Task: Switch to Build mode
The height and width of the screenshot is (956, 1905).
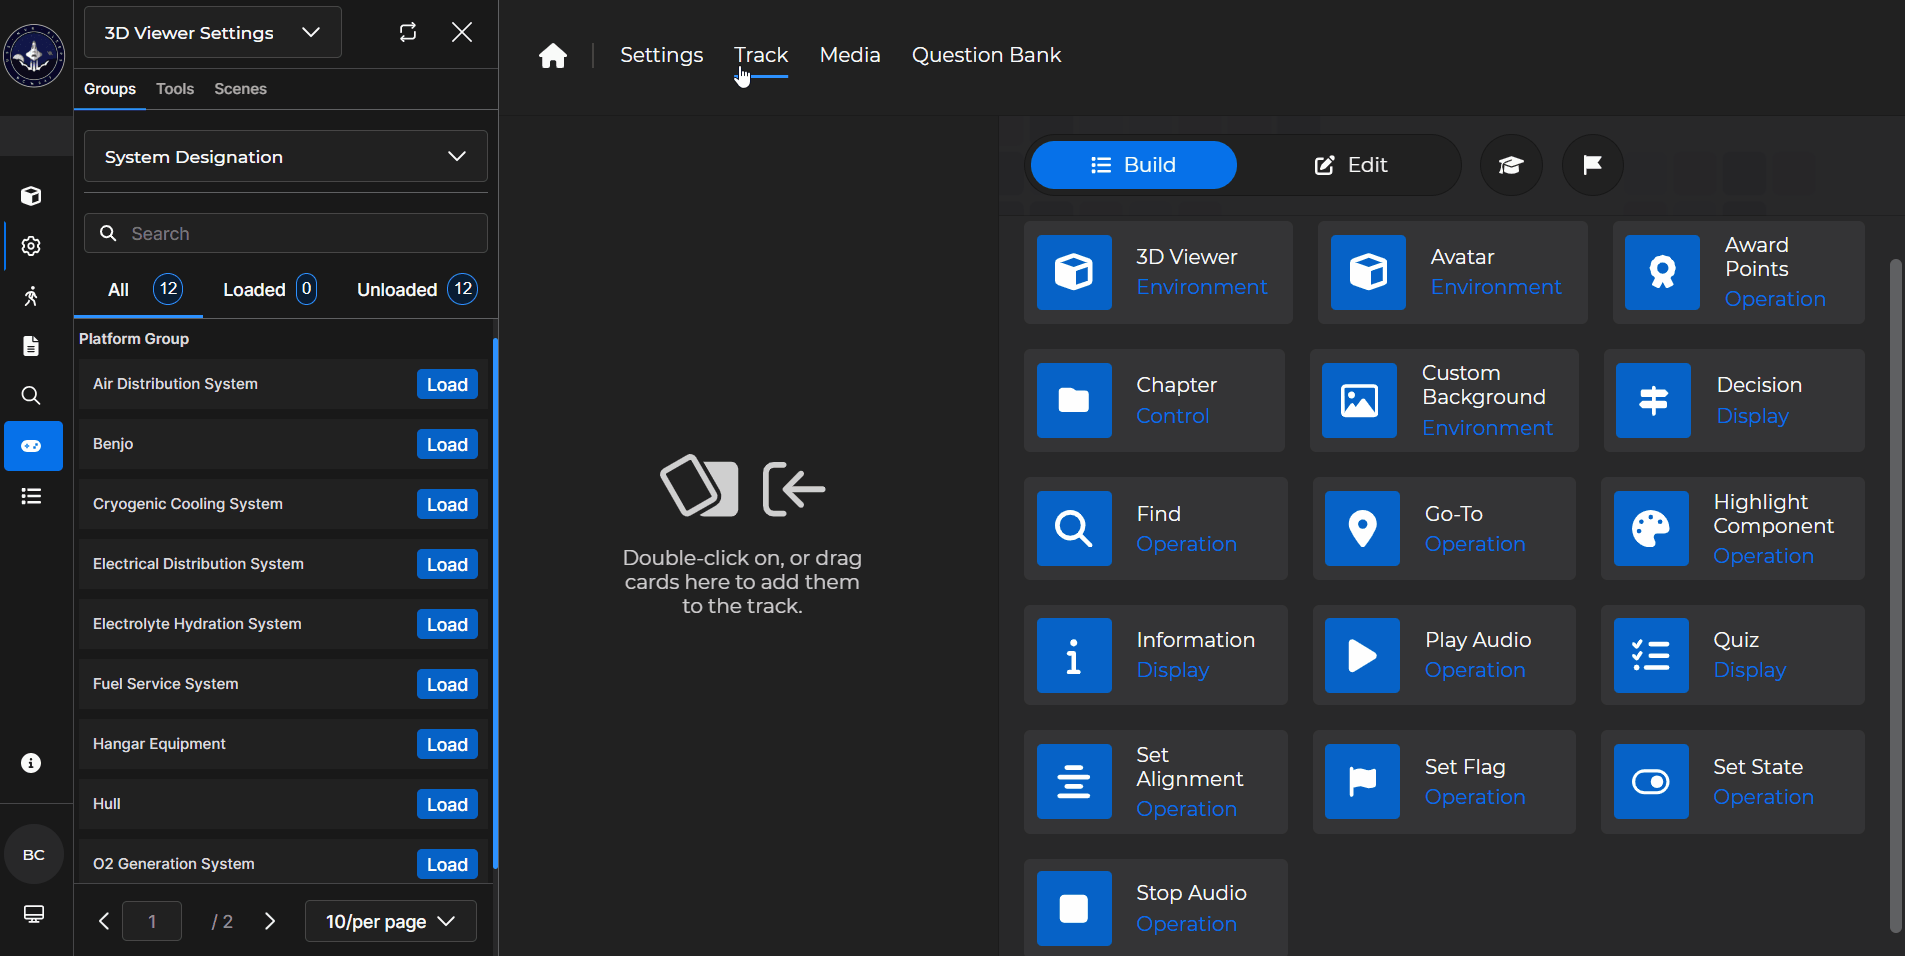Action: 1134,165
